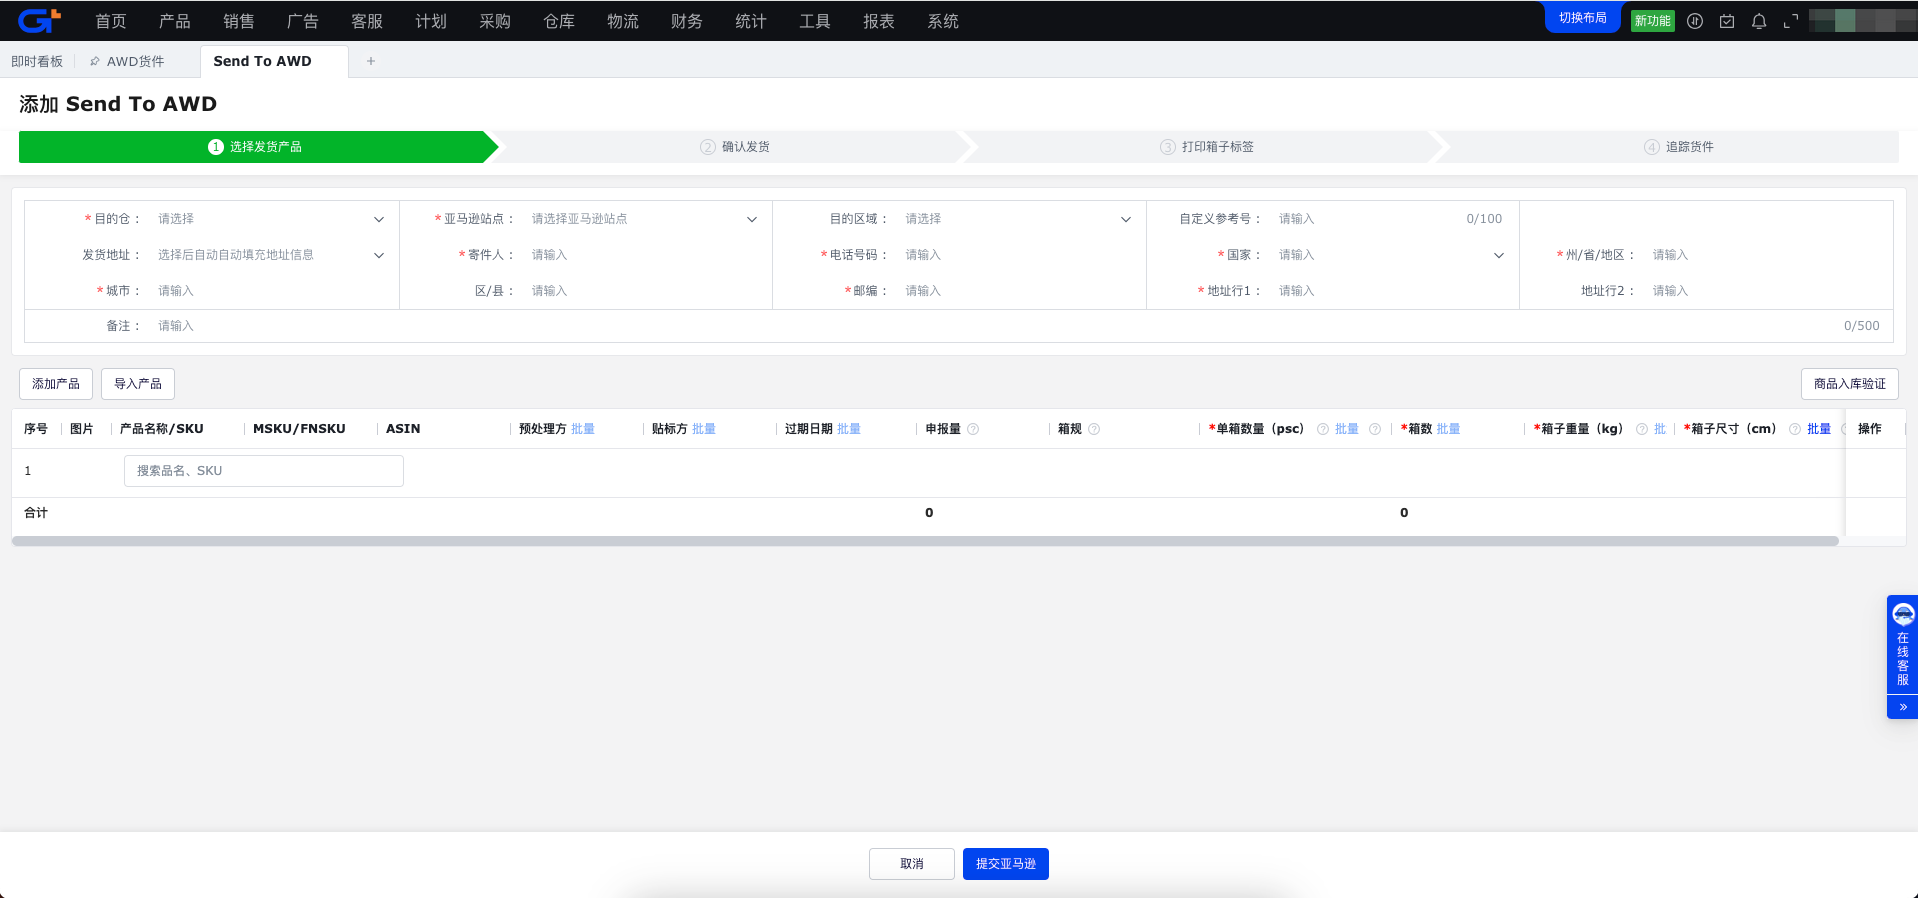The width and height of the screenshot is (1918, 898).
Task: Click the green 新功能 badge
Action: point(1653,21)
